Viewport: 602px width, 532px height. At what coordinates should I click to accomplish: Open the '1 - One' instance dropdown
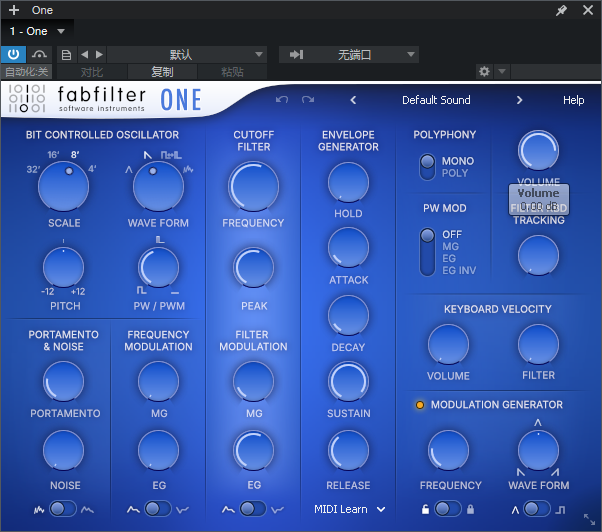[x=37, y=31]
